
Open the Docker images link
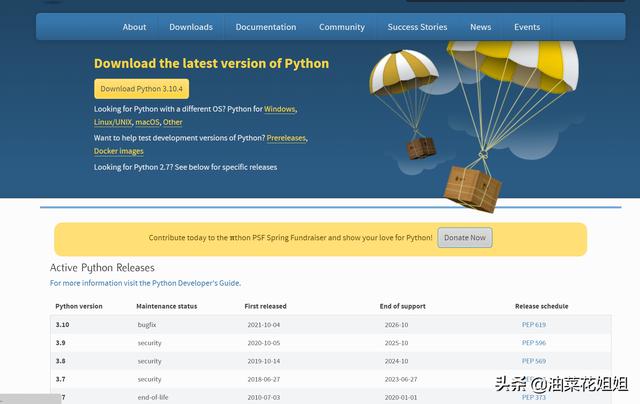119,151
